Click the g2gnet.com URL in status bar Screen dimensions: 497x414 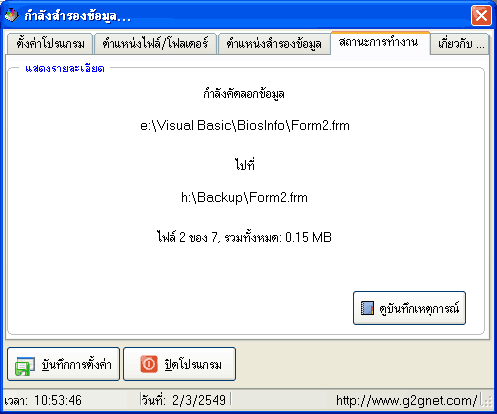click(x=406, y=400)
